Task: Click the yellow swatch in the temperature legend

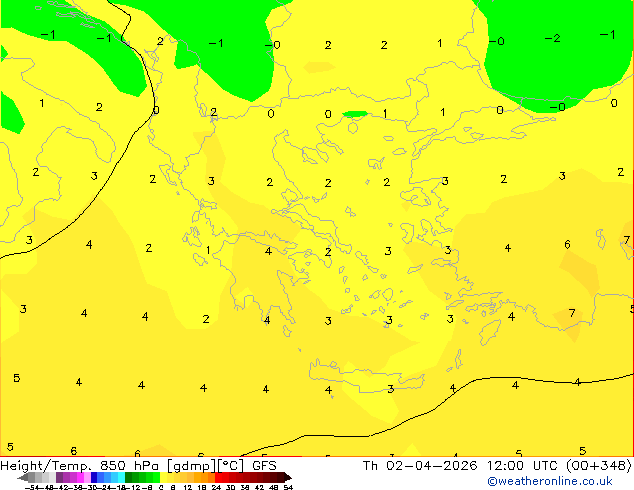Action: pyautogui.click(x=163, y=477)
